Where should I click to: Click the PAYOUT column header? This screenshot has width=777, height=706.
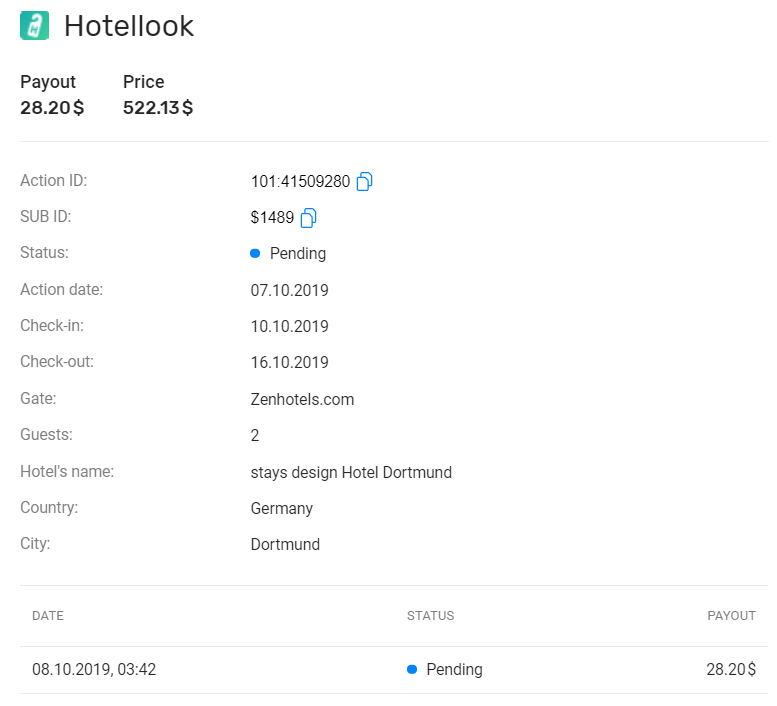coord(731,615)
